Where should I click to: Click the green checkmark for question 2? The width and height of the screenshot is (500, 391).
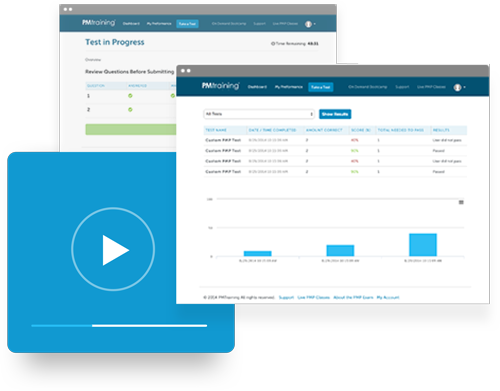tap(130, 109)
